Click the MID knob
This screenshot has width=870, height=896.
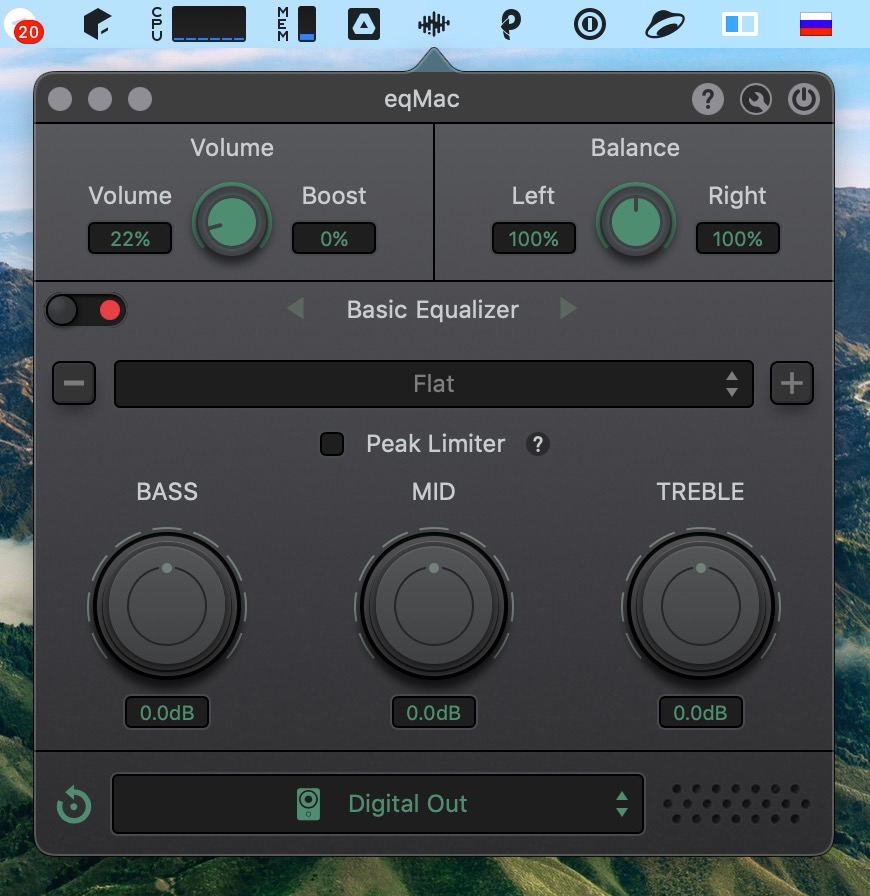(433, 605)
